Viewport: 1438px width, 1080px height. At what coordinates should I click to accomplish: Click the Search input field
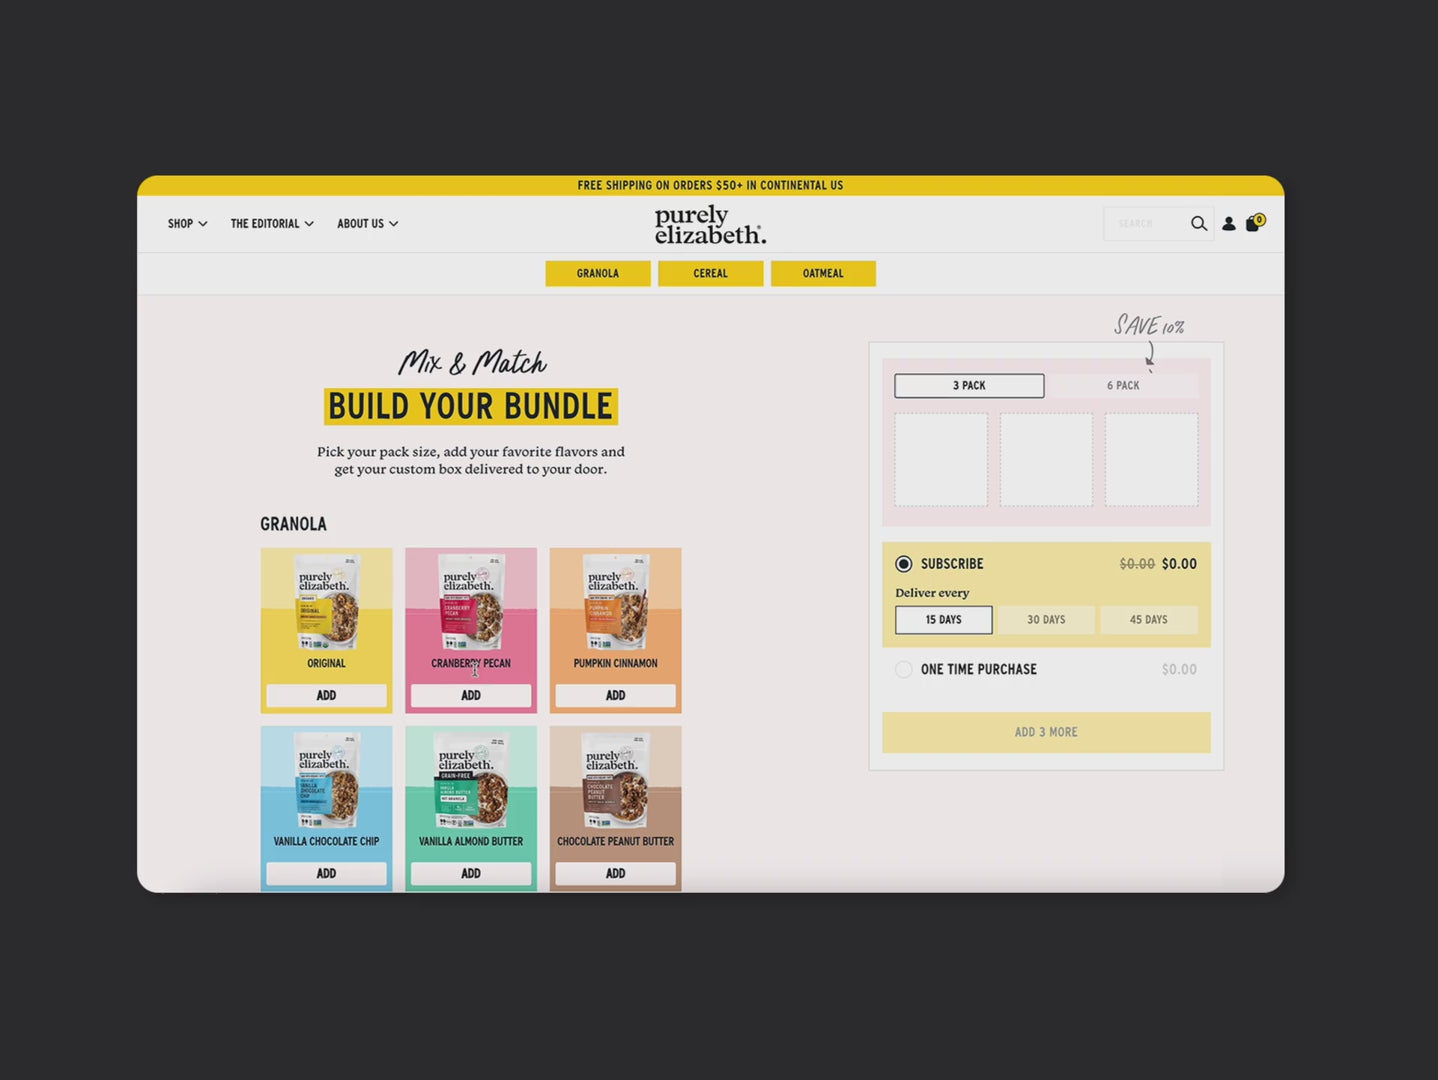(x=1143, y=224)
